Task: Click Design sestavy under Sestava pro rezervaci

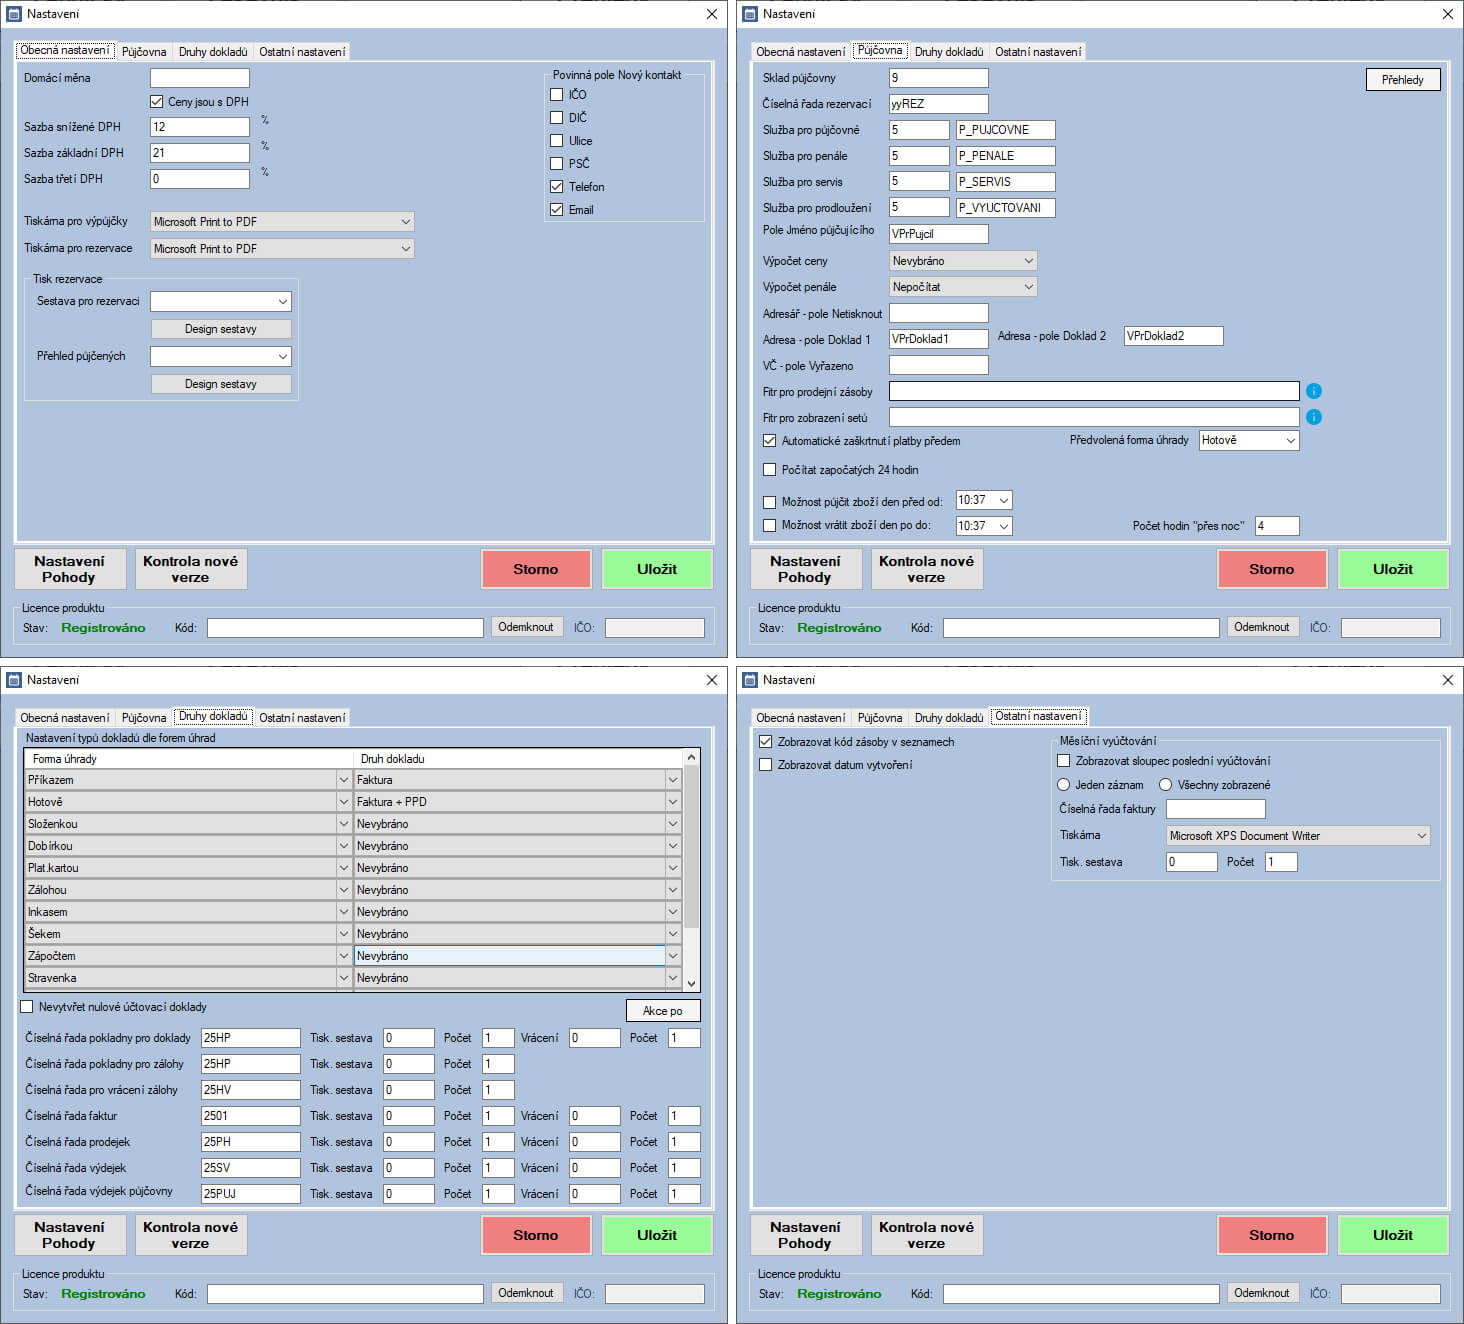Action: coord(221,329)
